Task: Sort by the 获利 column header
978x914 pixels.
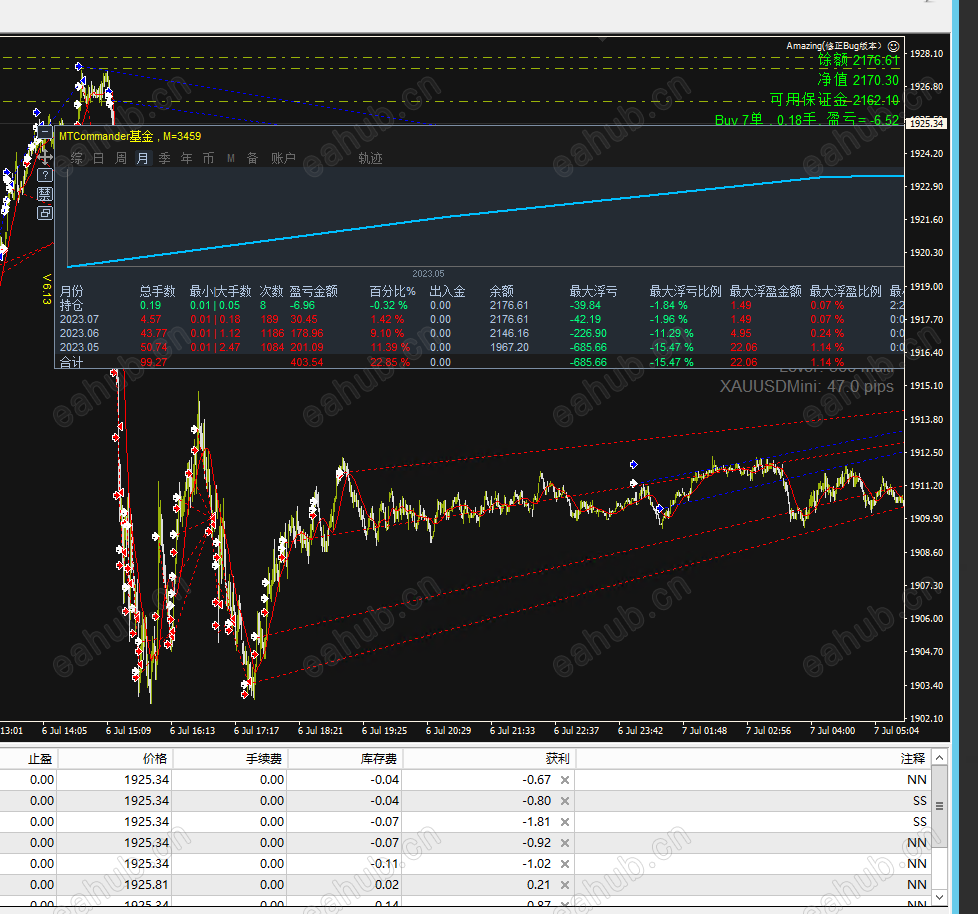Action: 489,759
